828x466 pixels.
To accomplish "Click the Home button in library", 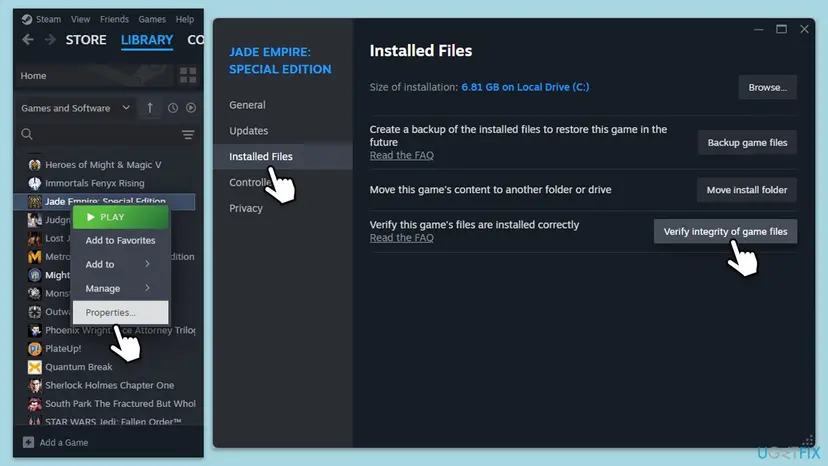I will [x=94, y=76].
